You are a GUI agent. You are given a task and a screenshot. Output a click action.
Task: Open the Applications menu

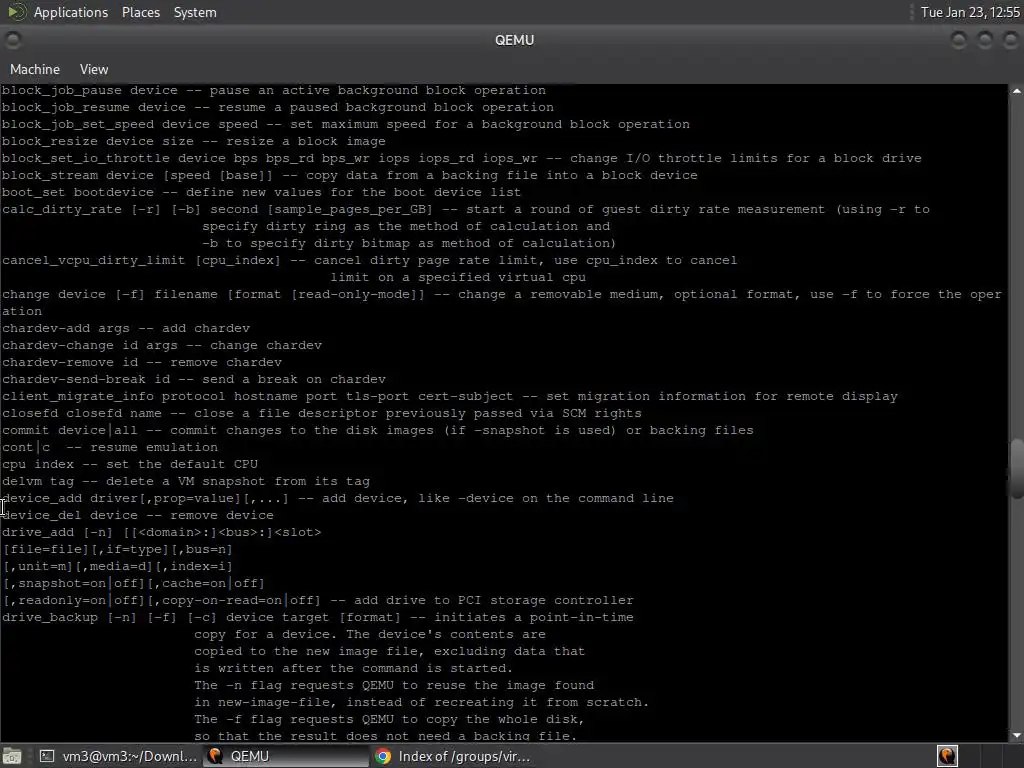pyautogui.click(x=71, y=12)
